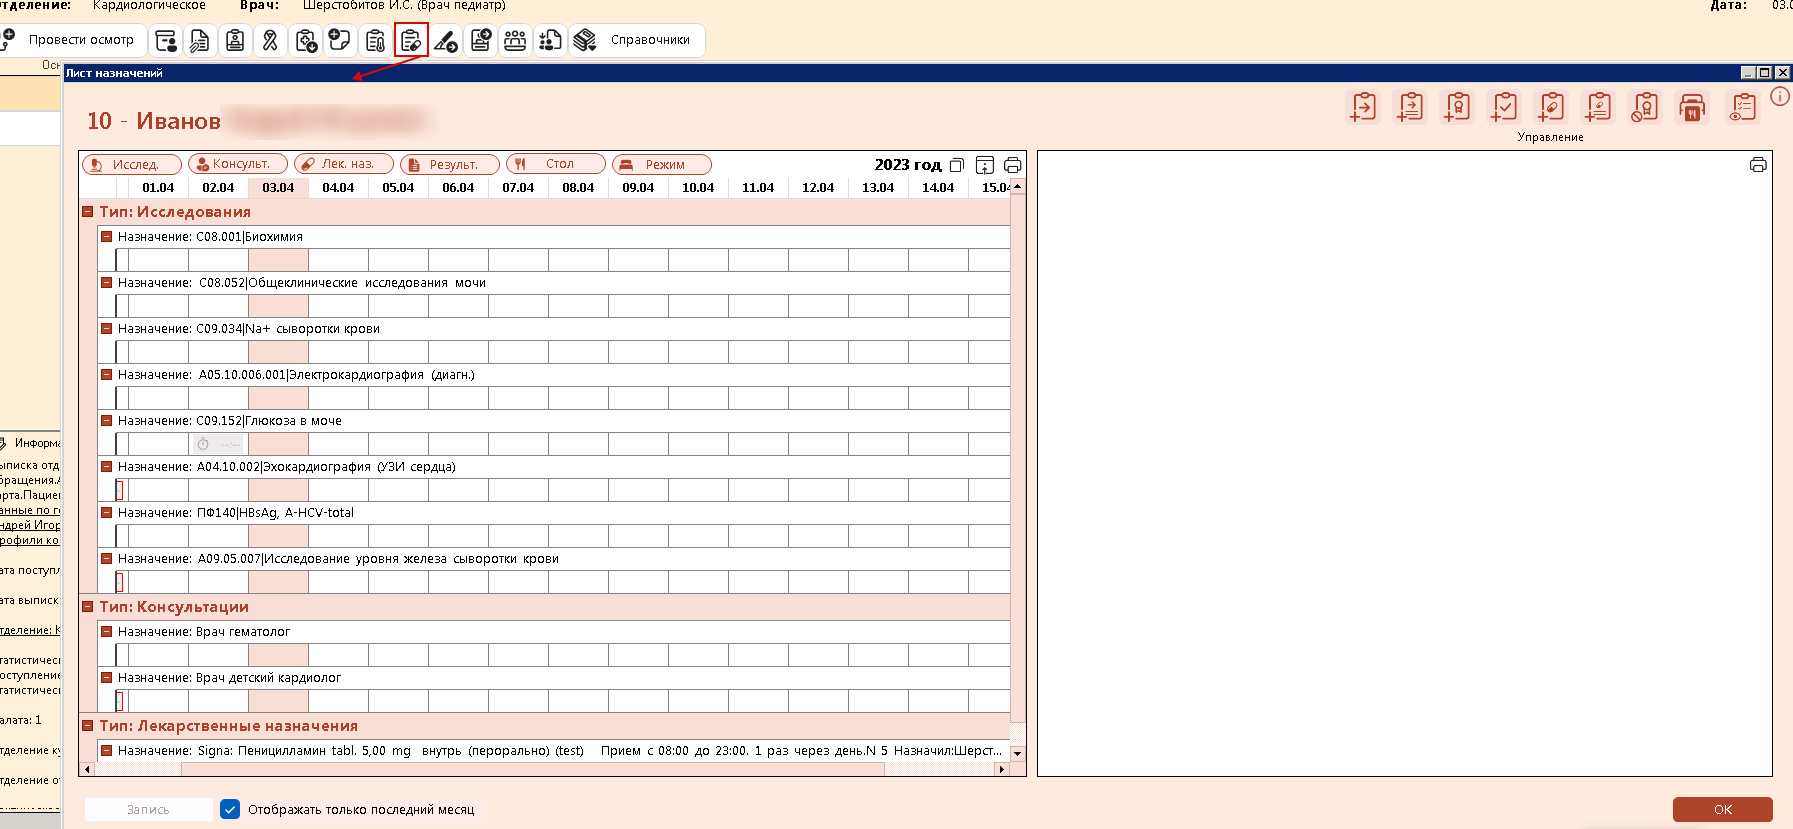Collapse the 'С08.001|Биохимия' assignment row
This screenshot has width=1793, height=829.
tap(106, 237)
